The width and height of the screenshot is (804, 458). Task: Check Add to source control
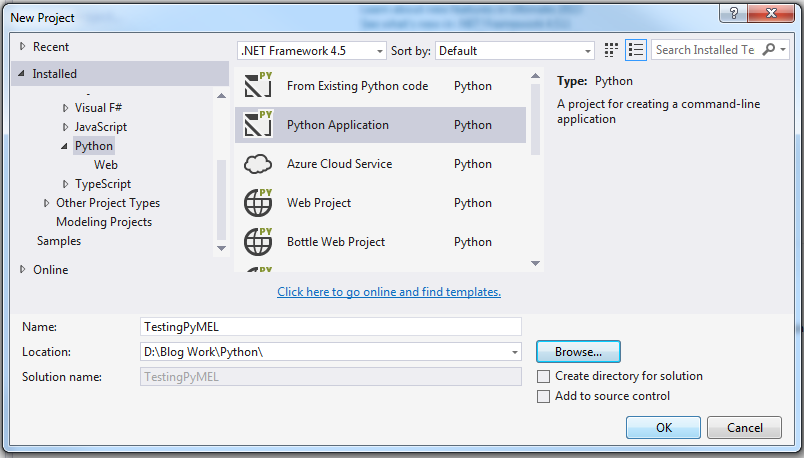(544, 396)
